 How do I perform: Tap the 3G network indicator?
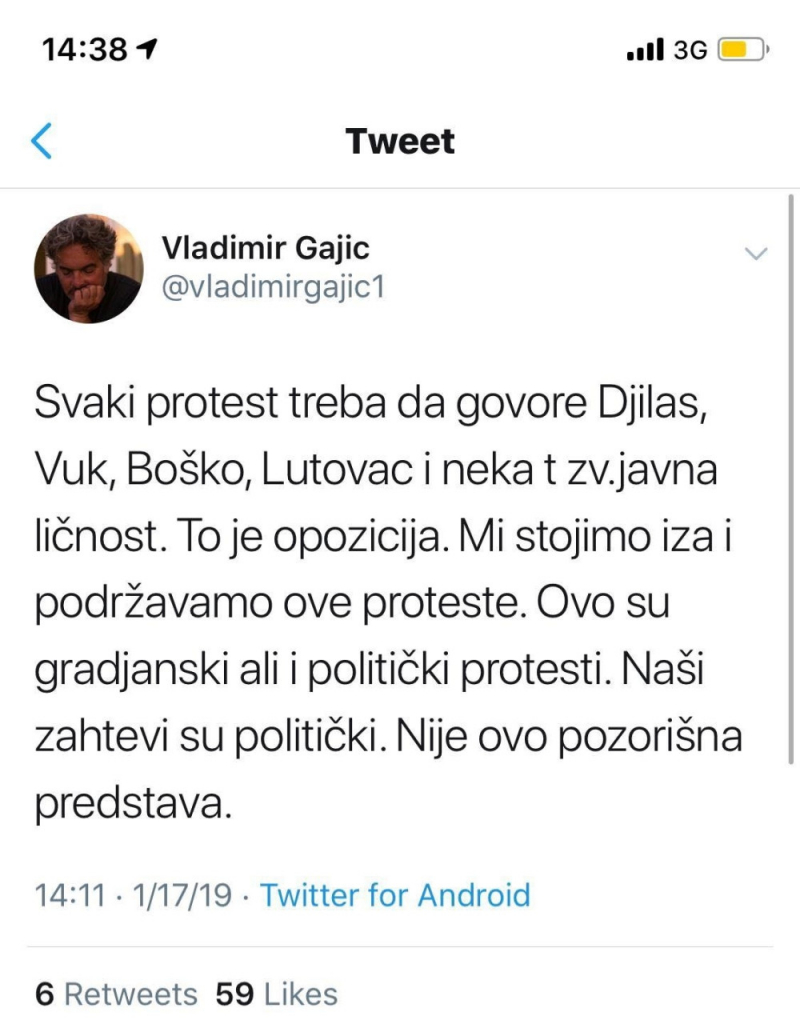click(x=692, y=47)
